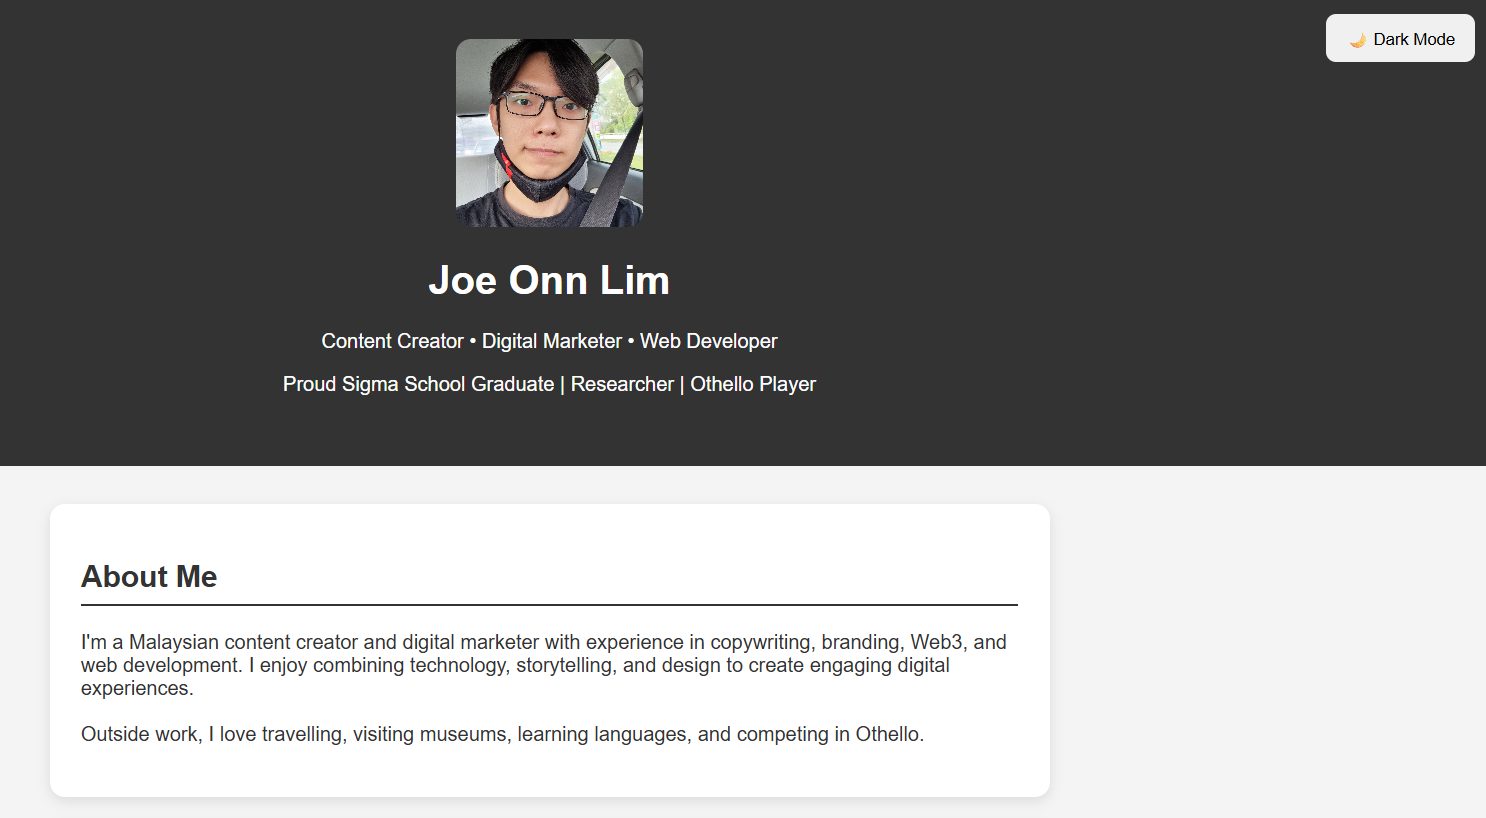
Task: Click the crescent moon icon
Action: coord(1358,40)
